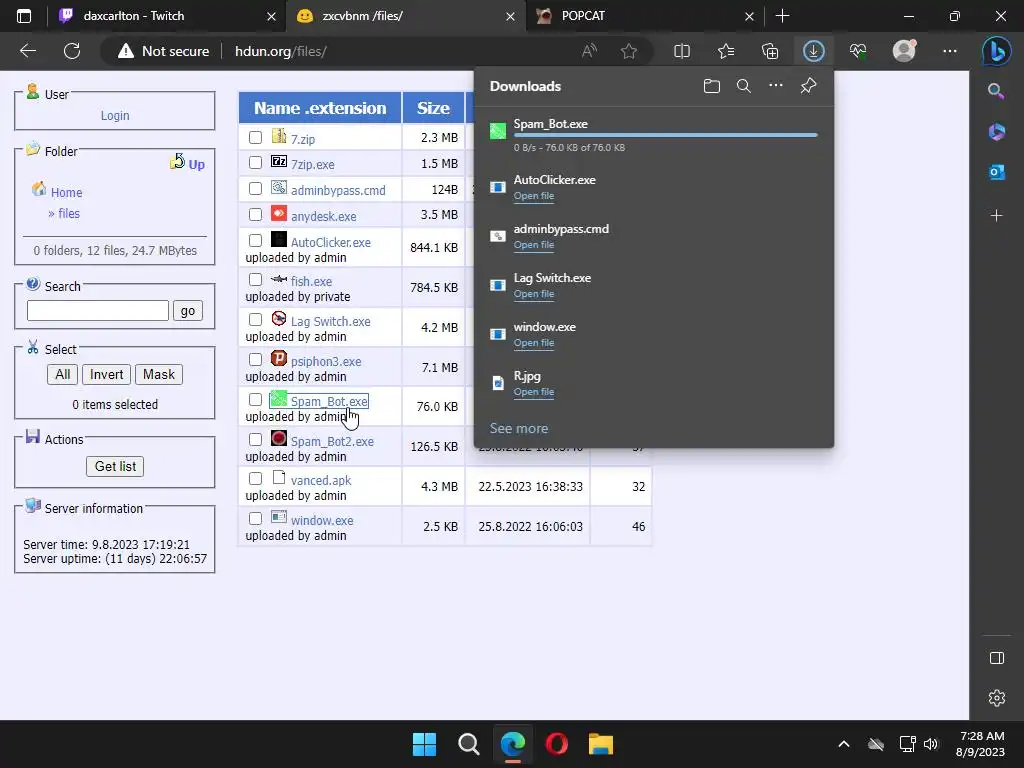Click the Not secure site warning

[163, 51]
